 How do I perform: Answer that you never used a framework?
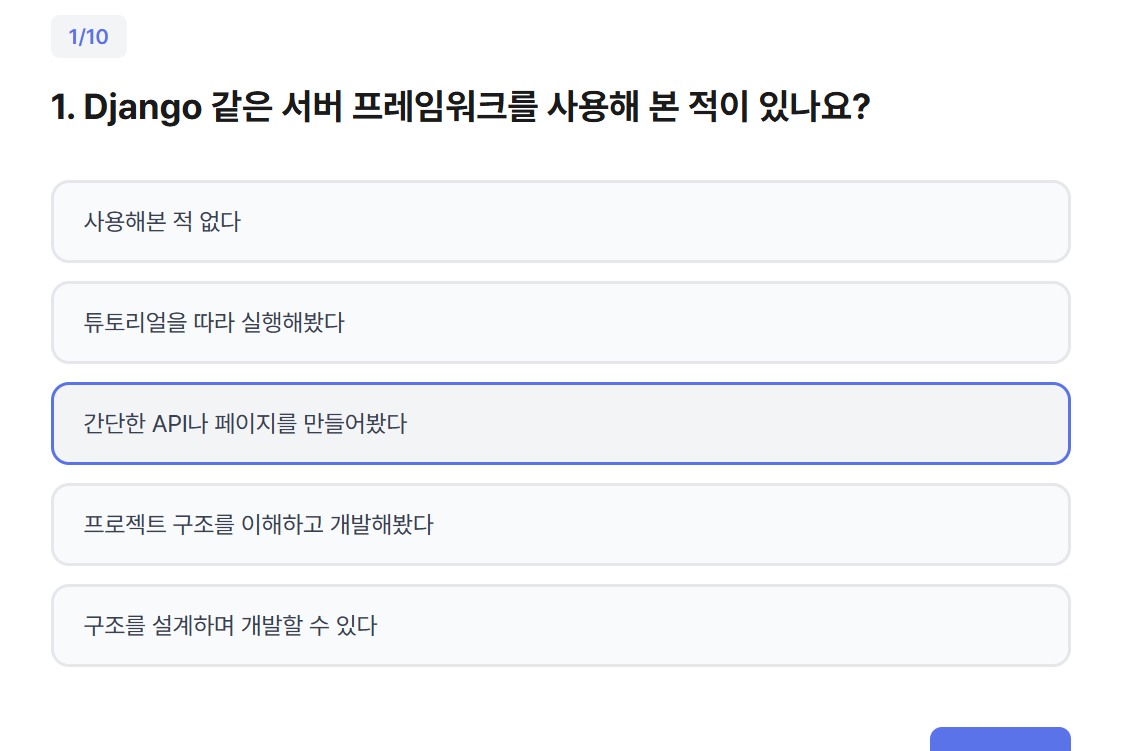[560, 222]
